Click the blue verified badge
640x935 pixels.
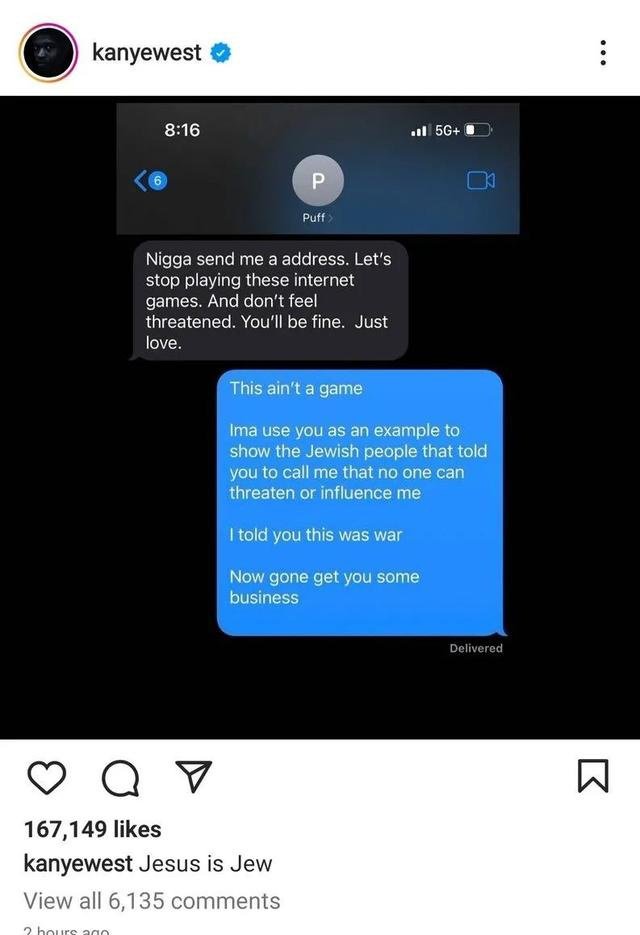click(221, 52)
